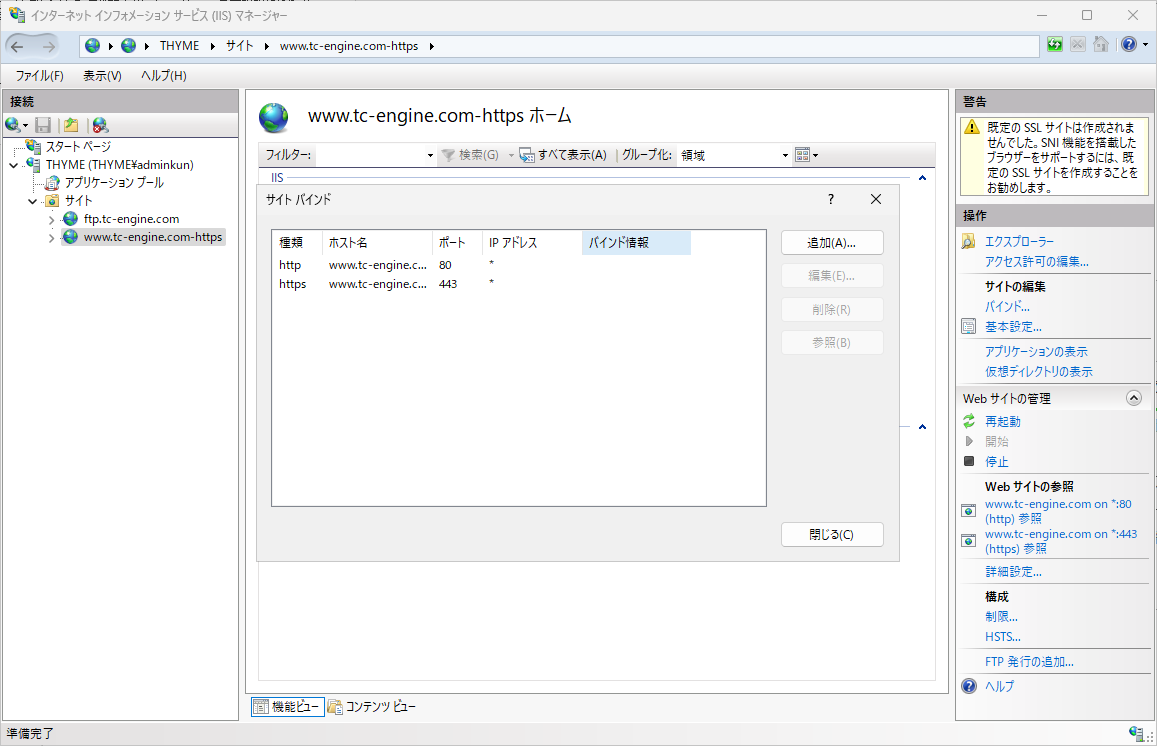The image size is (1157, 746).
Task: Click the Binding Info (バインド情報) column header
Action: (x=636, y=243)
